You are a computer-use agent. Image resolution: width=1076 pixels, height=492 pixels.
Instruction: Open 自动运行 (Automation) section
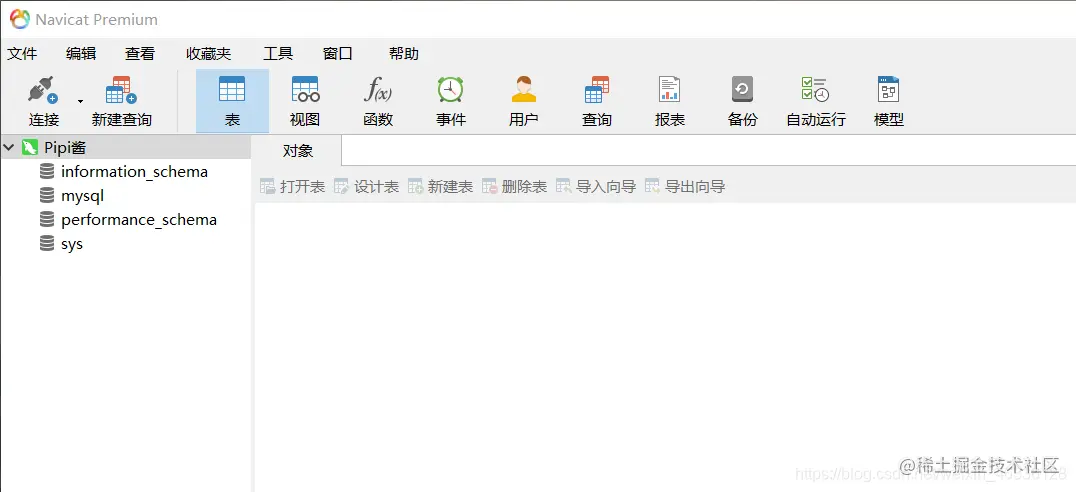point(816,102)
